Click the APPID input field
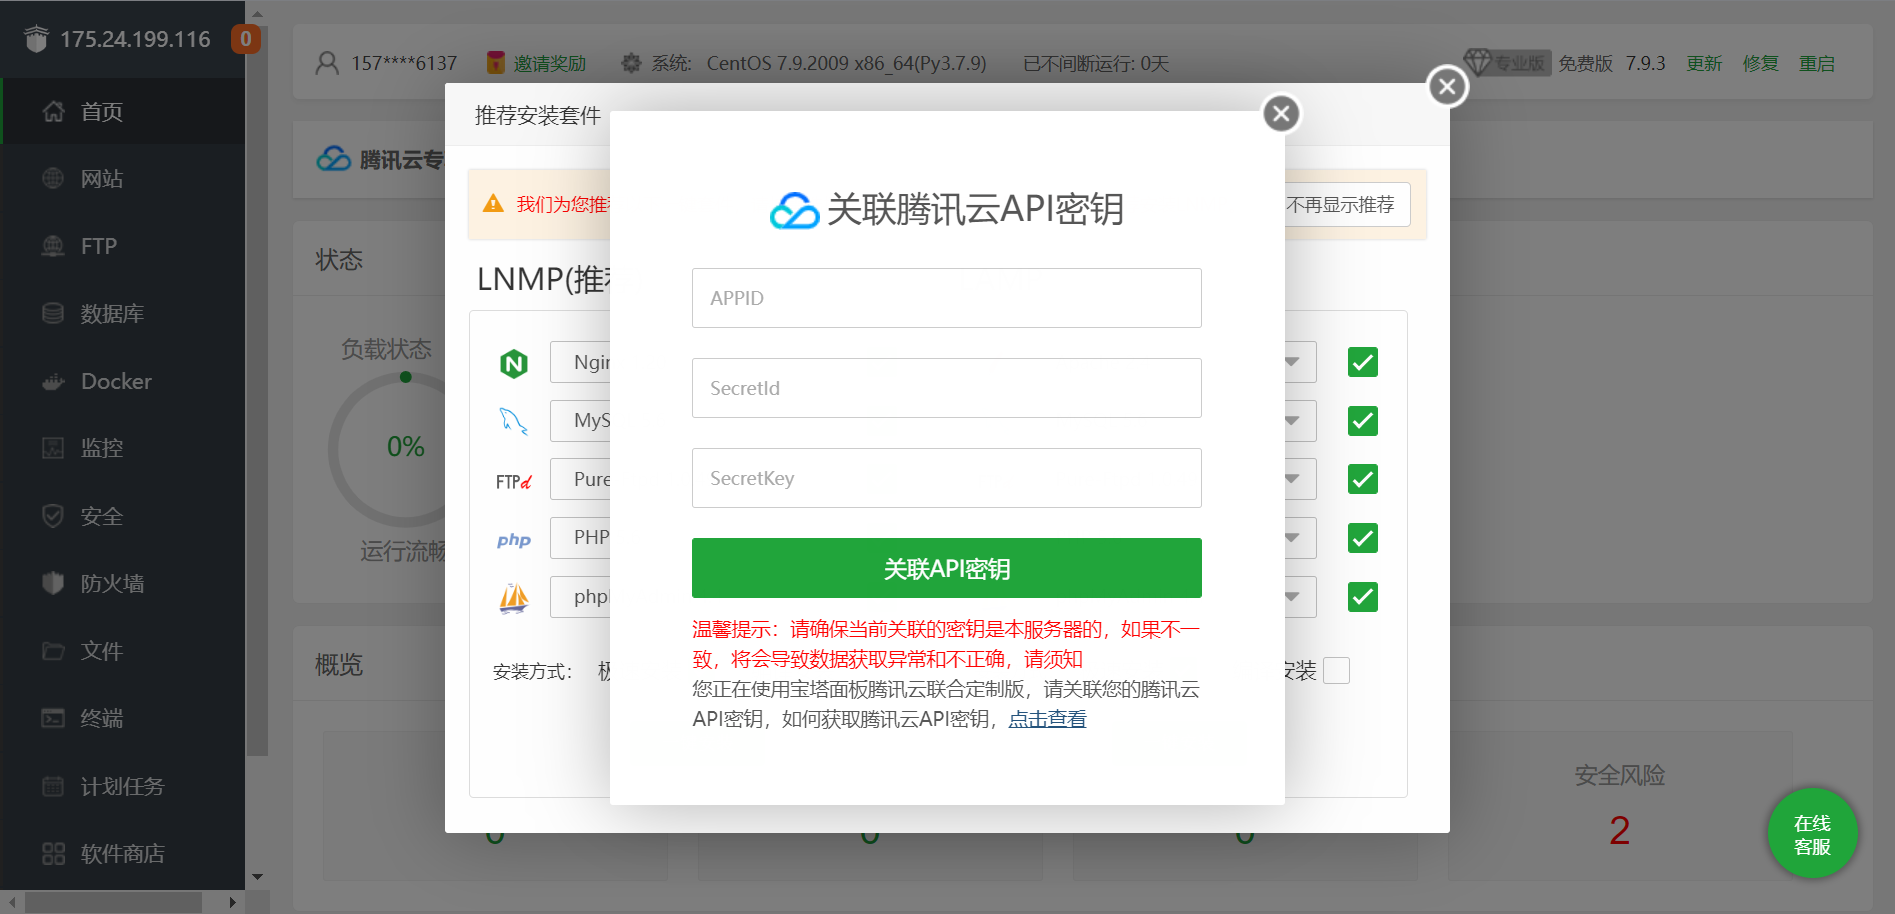The width and height of the screenshot is (1895, 914). pos(946,298)
